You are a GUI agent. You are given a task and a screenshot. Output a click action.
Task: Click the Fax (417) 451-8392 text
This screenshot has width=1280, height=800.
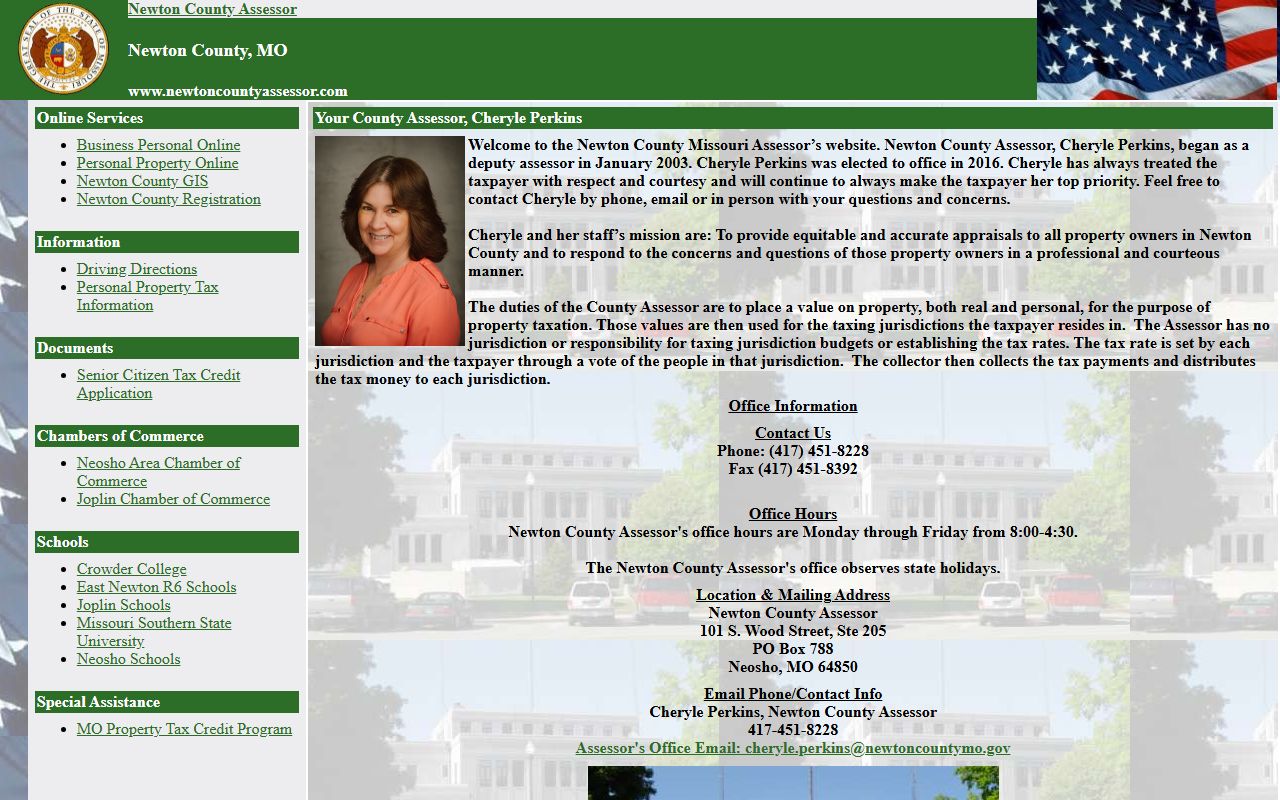pos(793,469)
